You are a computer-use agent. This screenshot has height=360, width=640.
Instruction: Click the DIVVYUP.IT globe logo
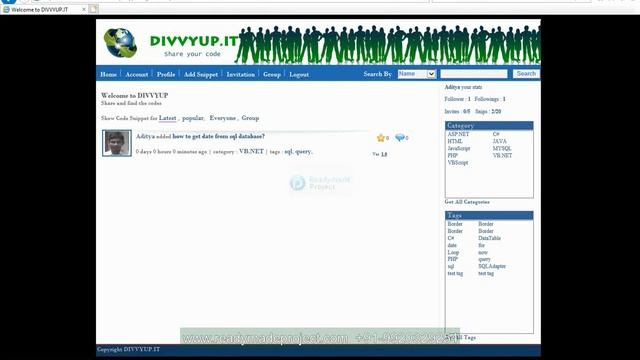(x=120, y=43)
